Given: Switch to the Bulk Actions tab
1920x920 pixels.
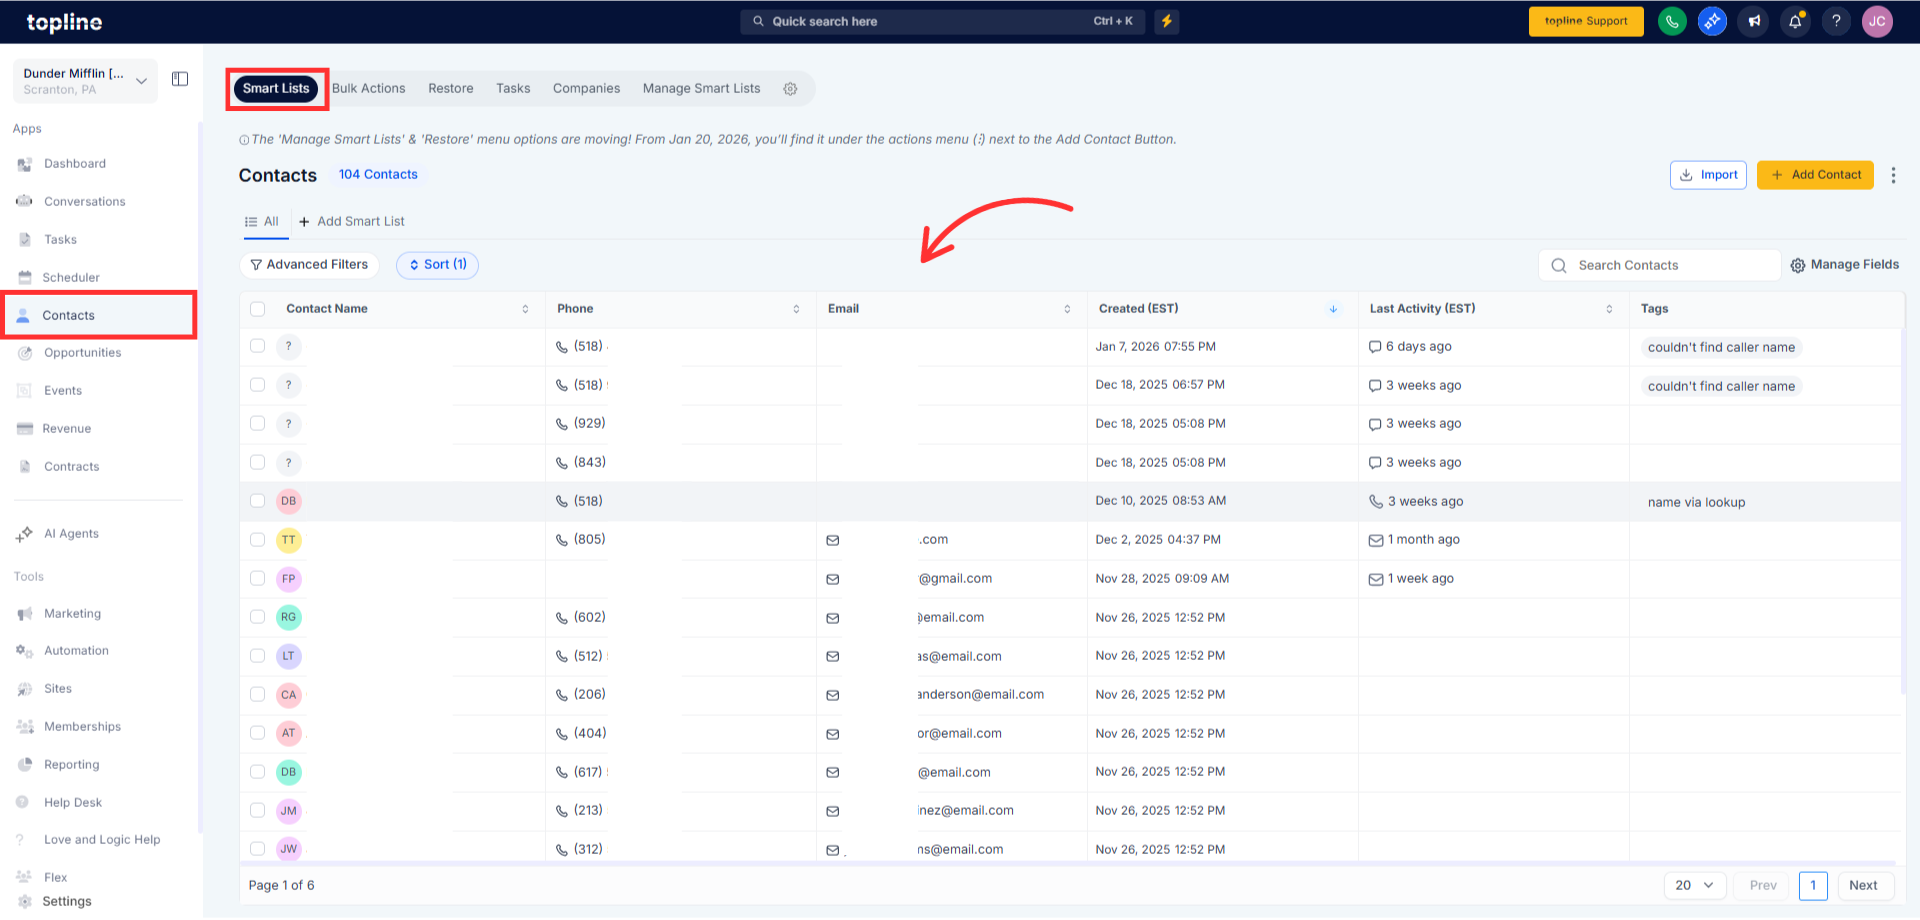Looking at the screenshot, I should (368, 89).
